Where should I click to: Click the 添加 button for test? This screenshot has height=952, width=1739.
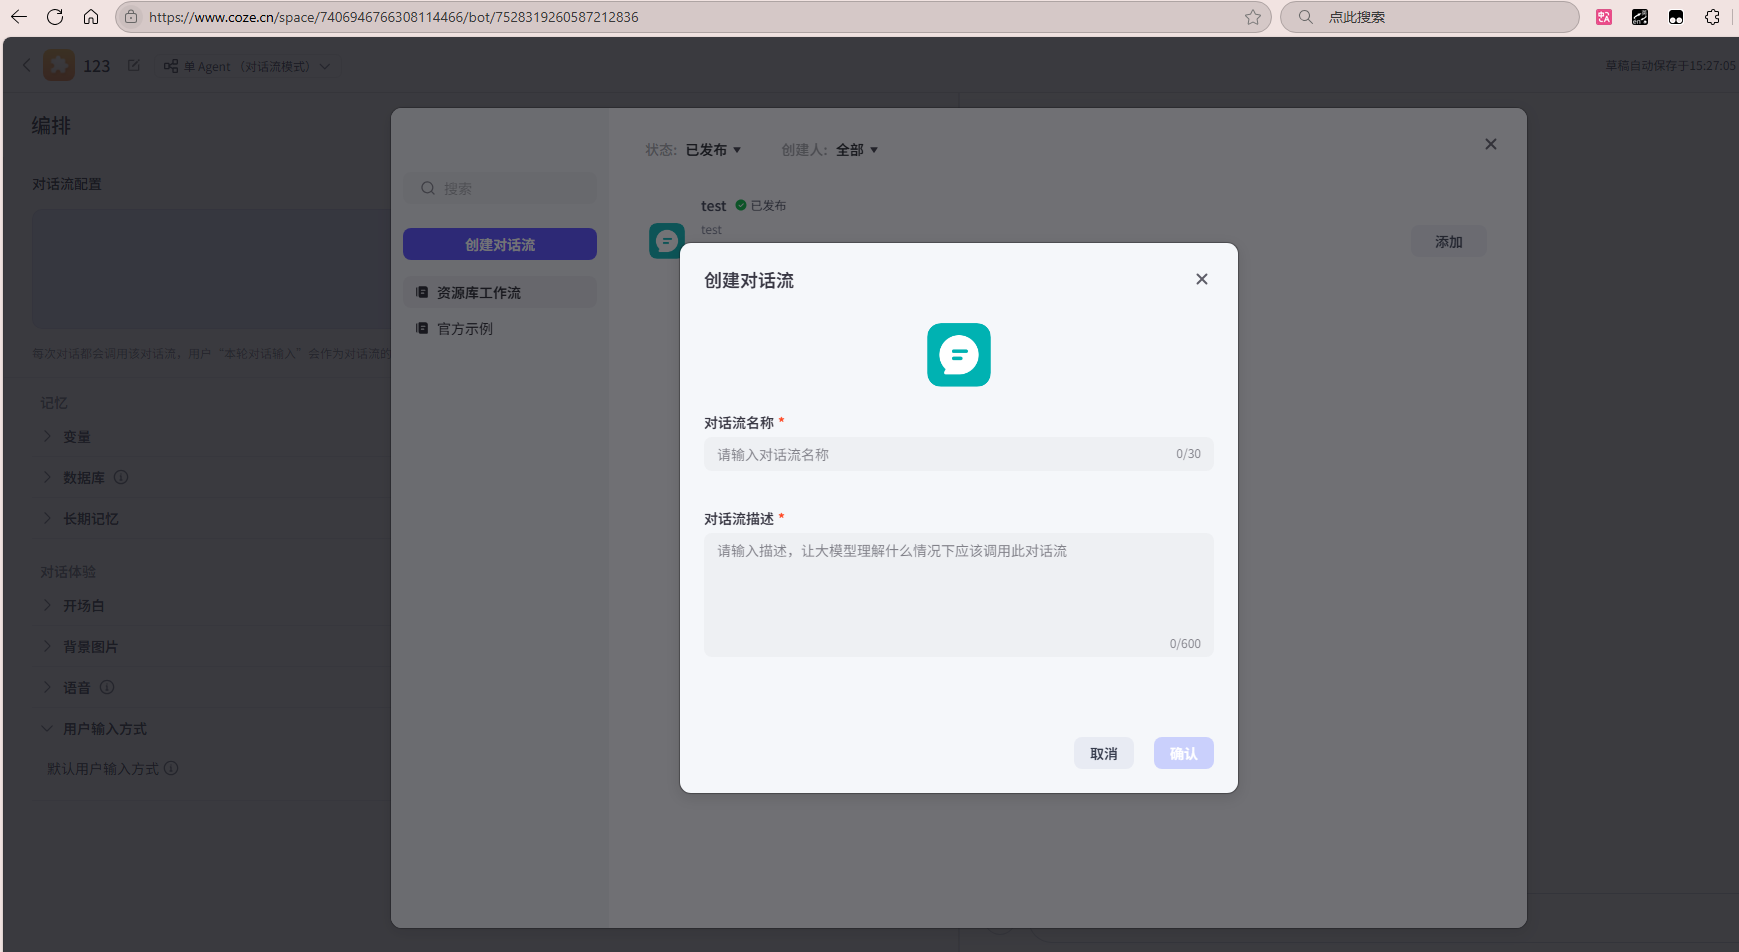click(1448, 242)
